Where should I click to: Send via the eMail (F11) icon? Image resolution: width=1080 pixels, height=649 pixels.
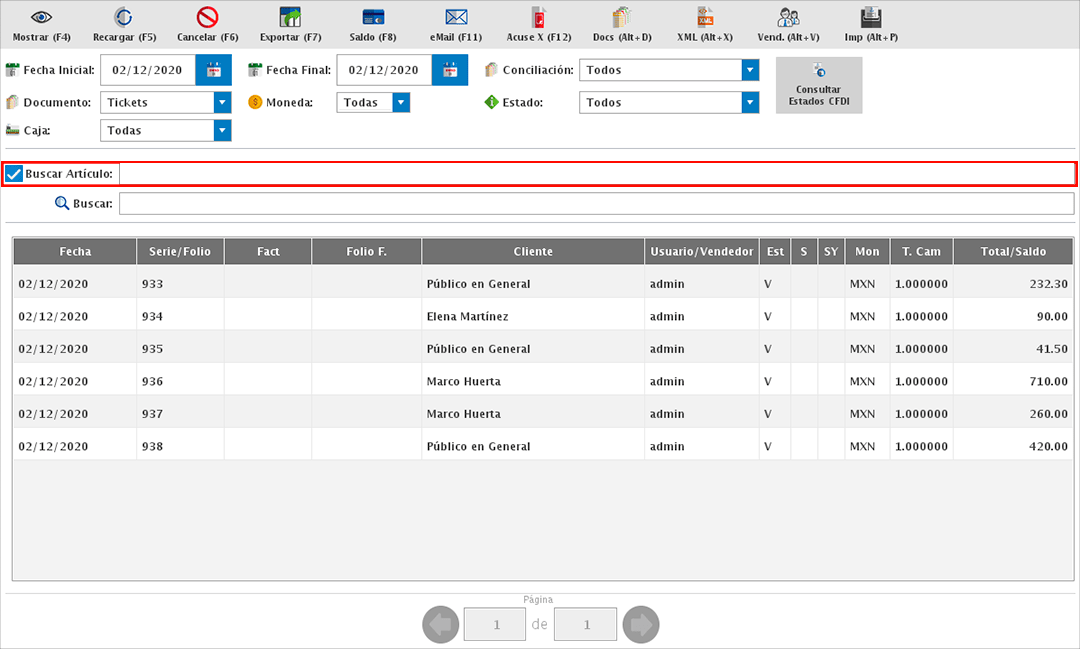click(x=456, y=18)
